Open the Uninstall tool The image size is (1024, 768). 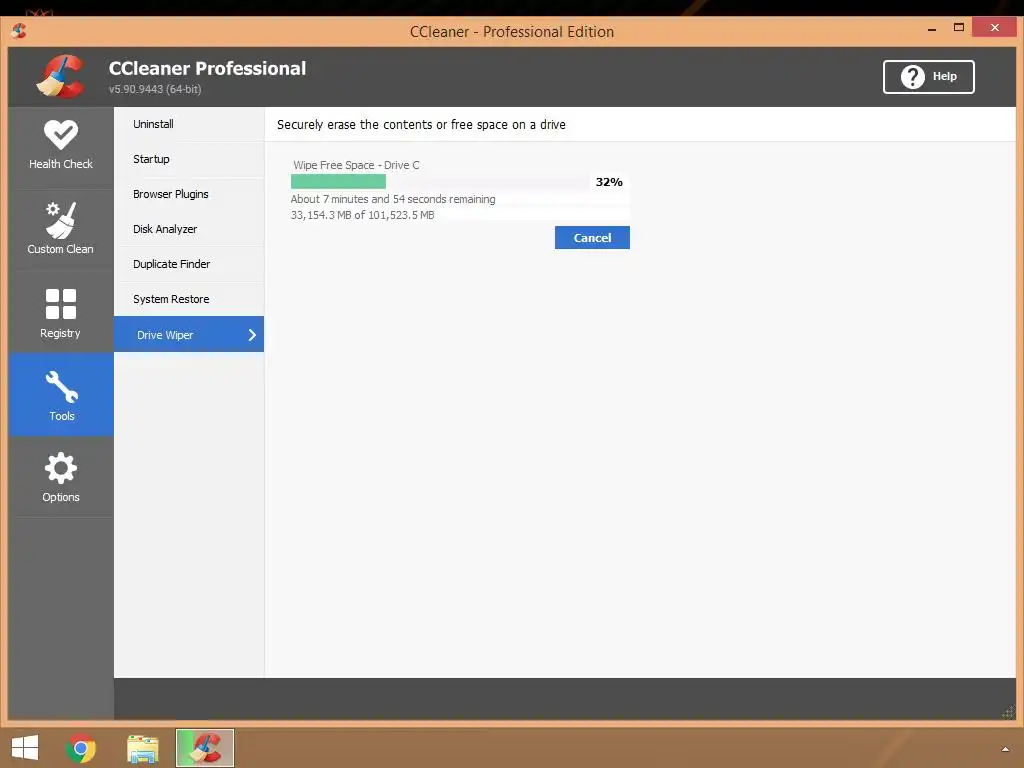(189, 124)
